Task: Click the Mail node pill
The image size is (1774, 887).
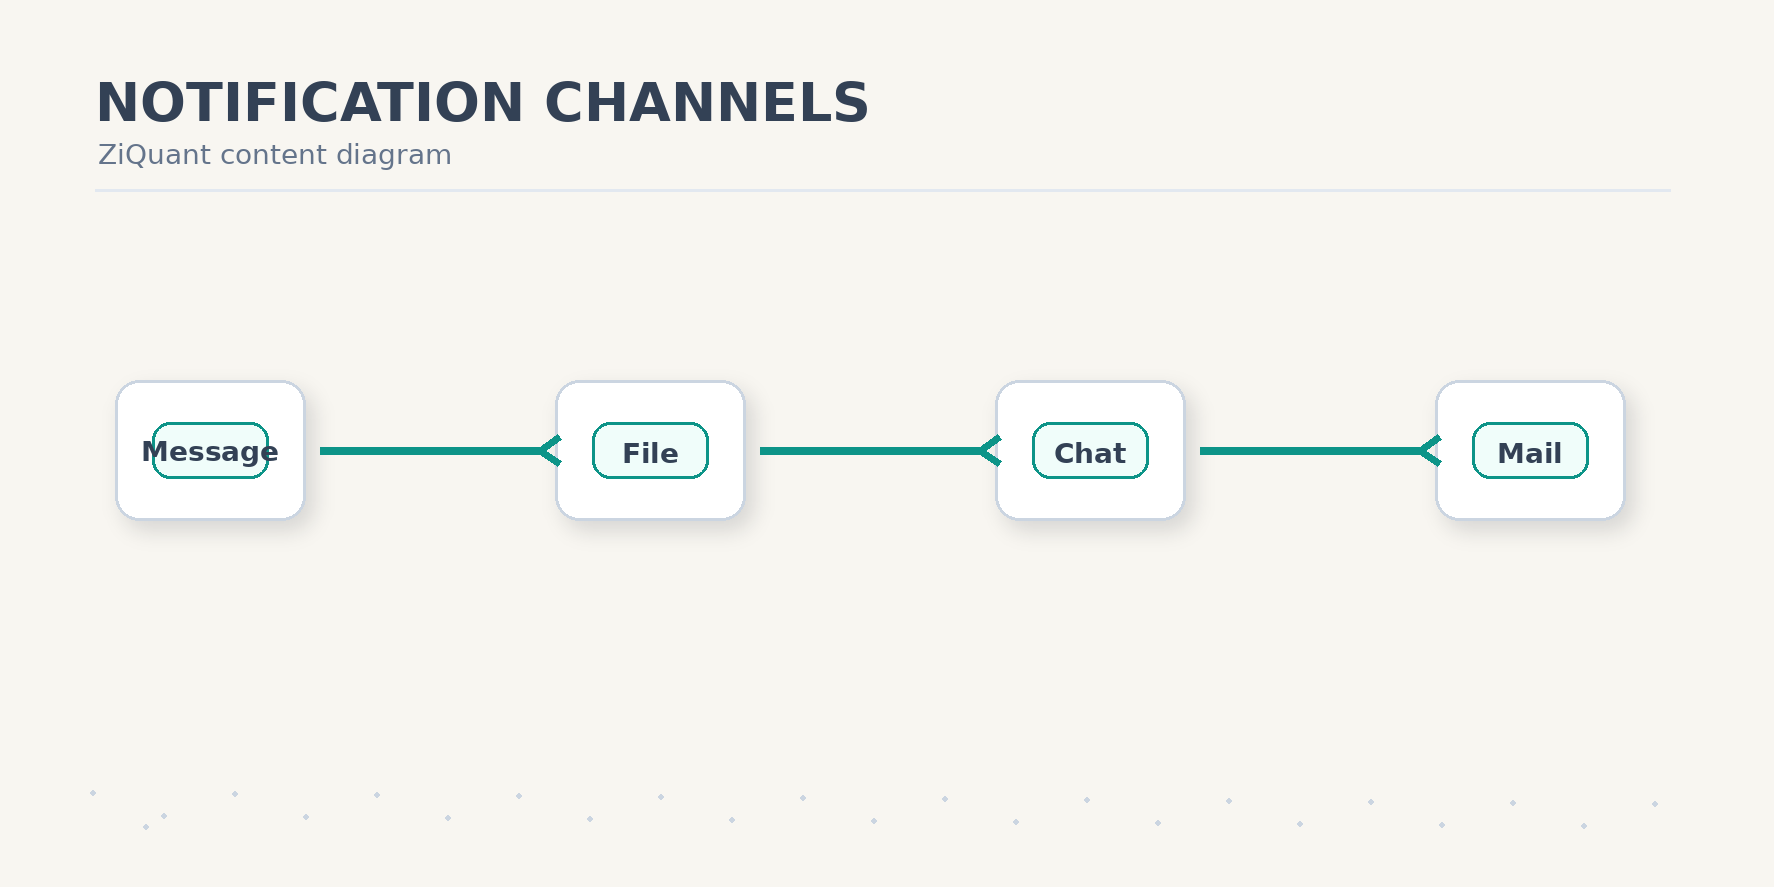Action: pos(1530,451)
